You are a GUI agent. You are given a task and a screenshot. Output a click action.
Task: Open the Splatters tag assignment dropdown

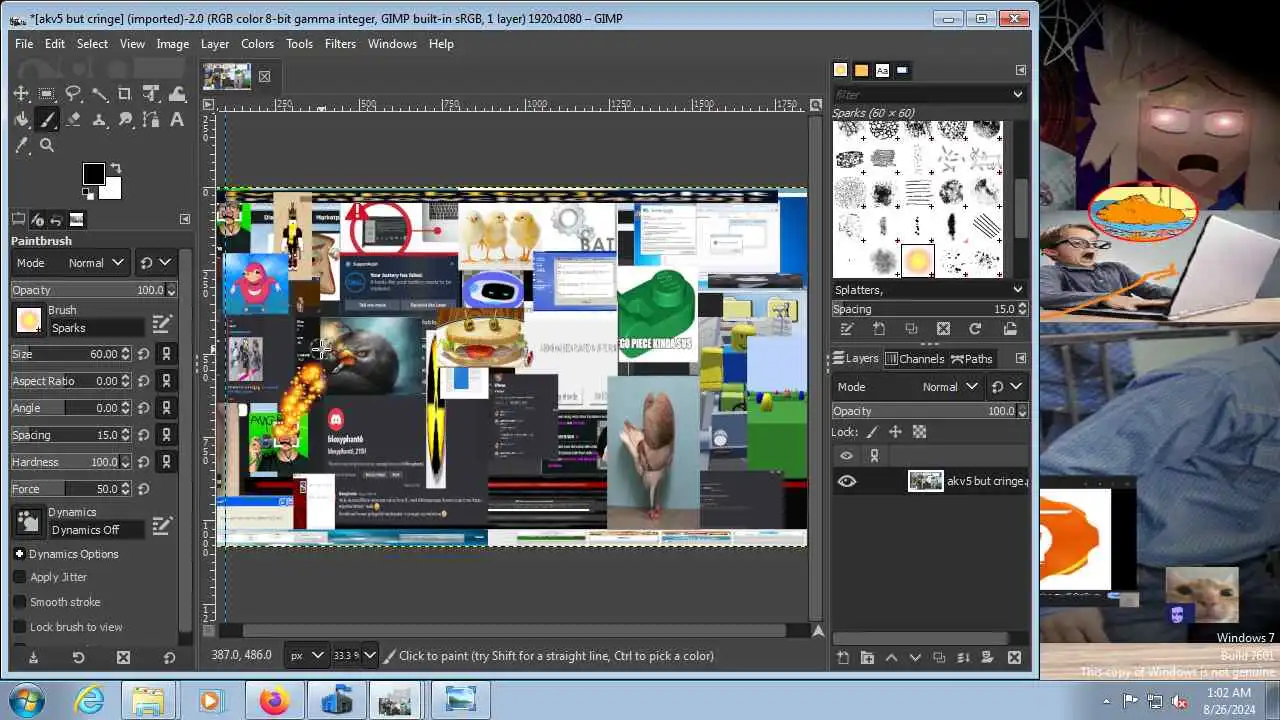1017,290
